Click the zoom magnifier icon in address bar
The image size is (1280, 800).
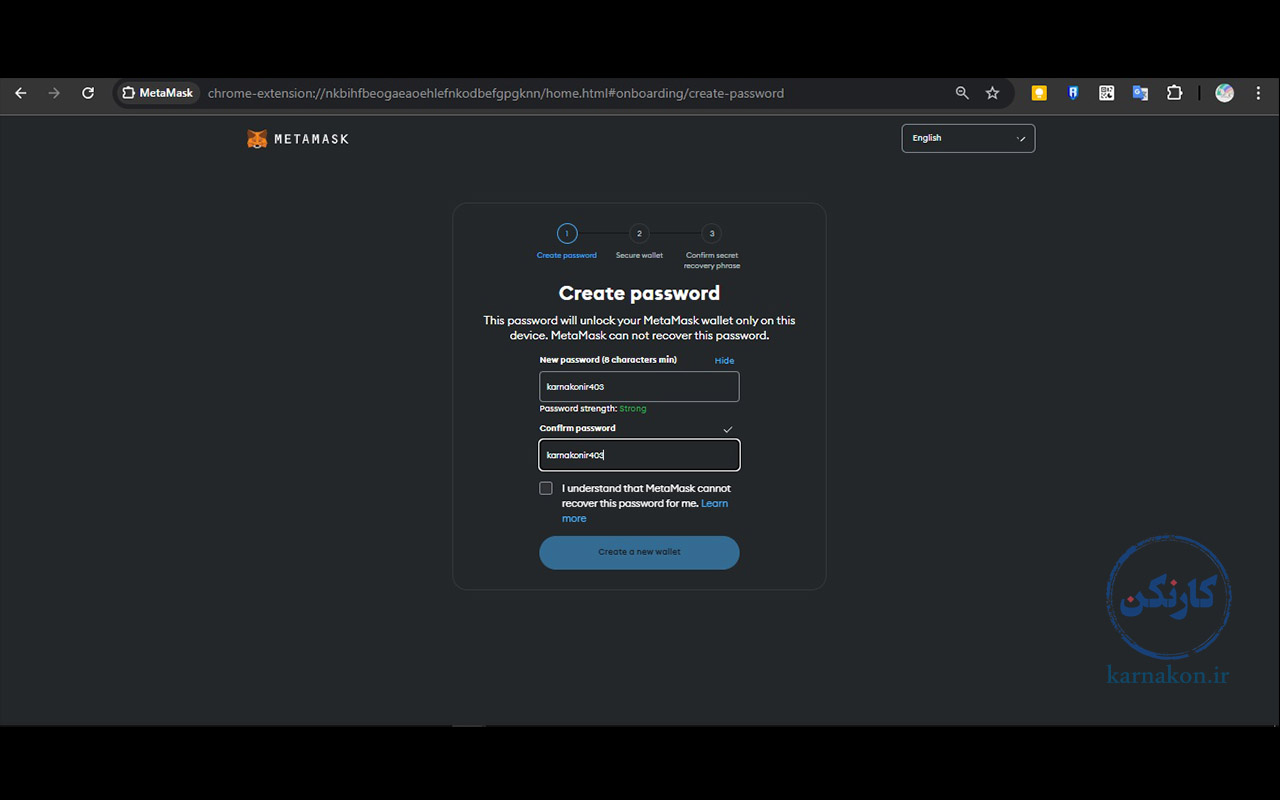(x=962, y=93)
